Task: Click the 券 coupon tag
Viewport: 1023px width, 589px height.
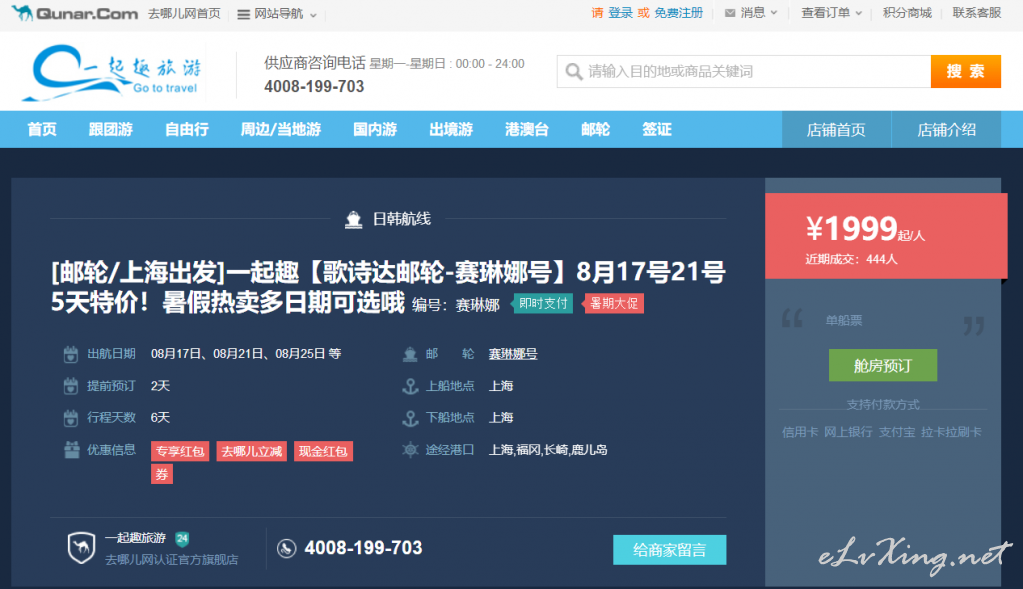Action: coord(162,474)
